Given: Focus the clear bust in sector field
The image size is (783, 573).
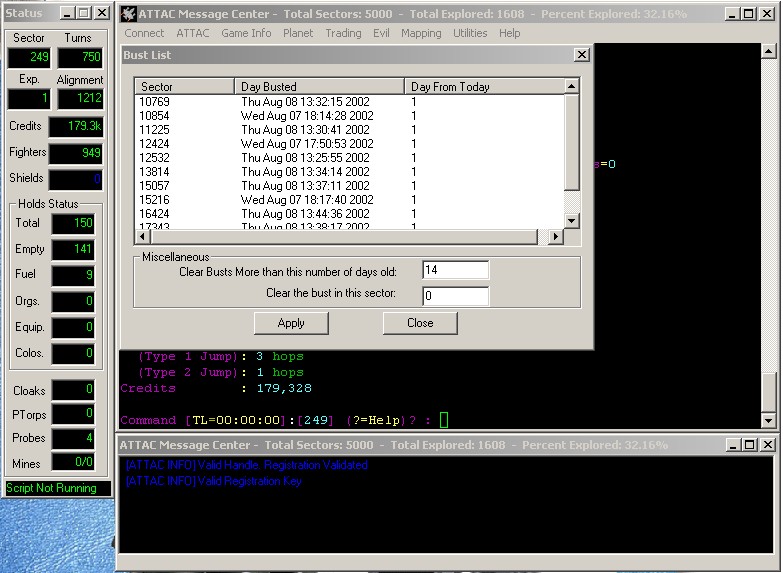Looking at the screenshot, I should tap(455, 296).
